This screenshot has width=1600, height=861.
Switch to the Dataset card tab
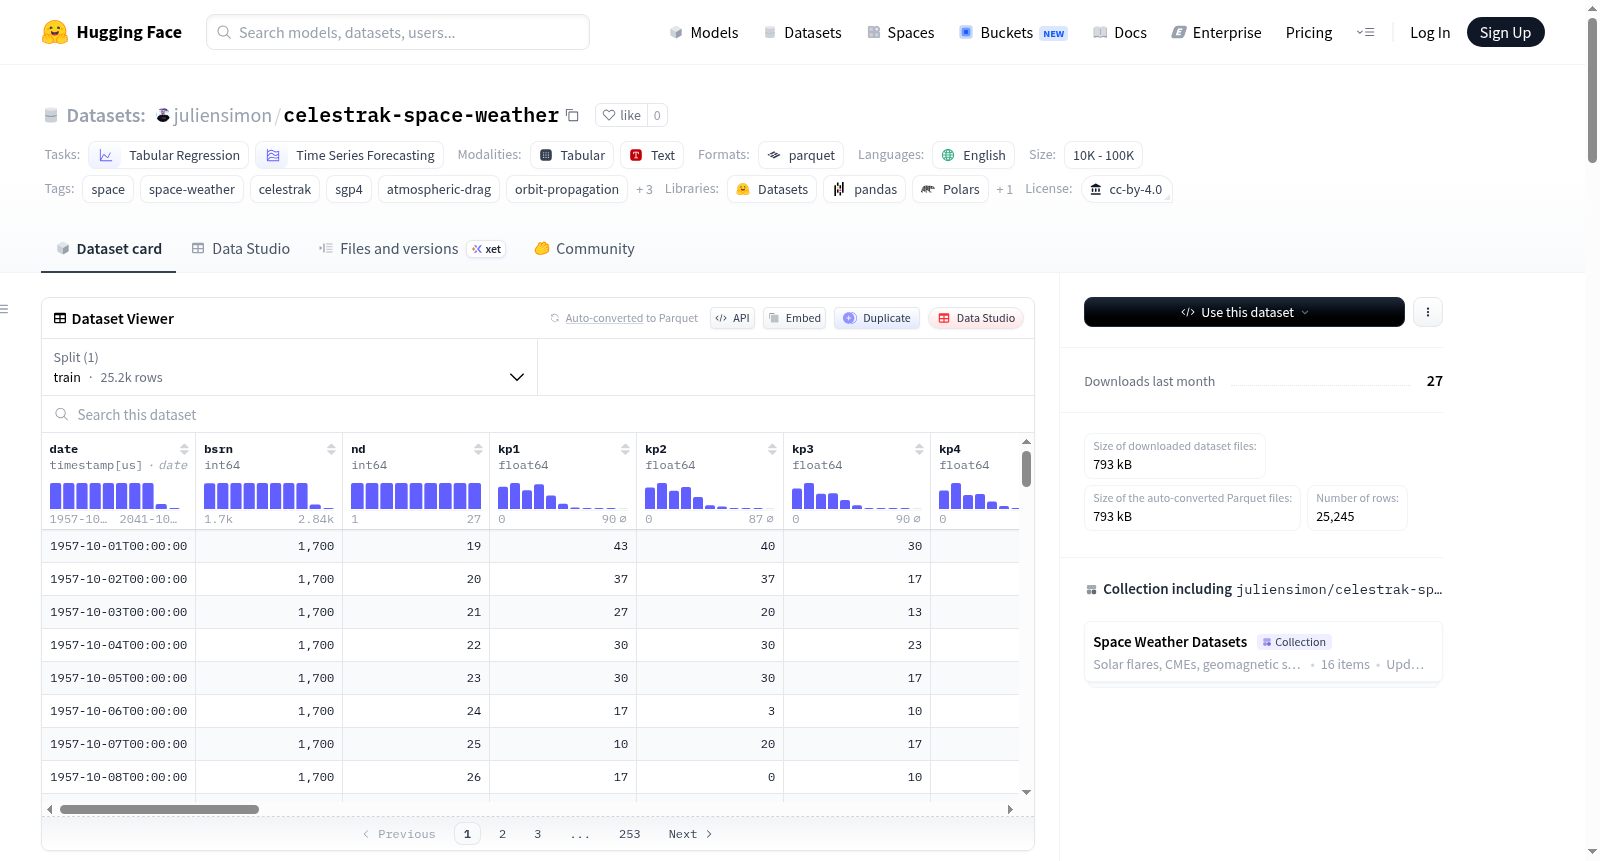108,249
